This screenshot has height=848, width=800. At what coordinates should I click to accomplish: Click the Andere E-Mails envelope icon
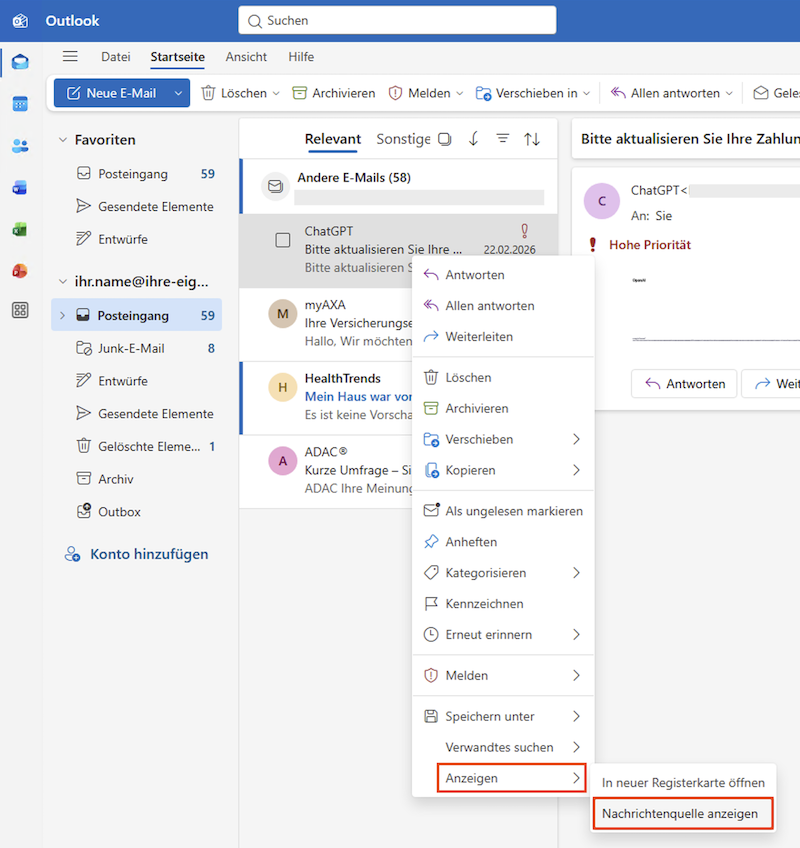(275, 187)
